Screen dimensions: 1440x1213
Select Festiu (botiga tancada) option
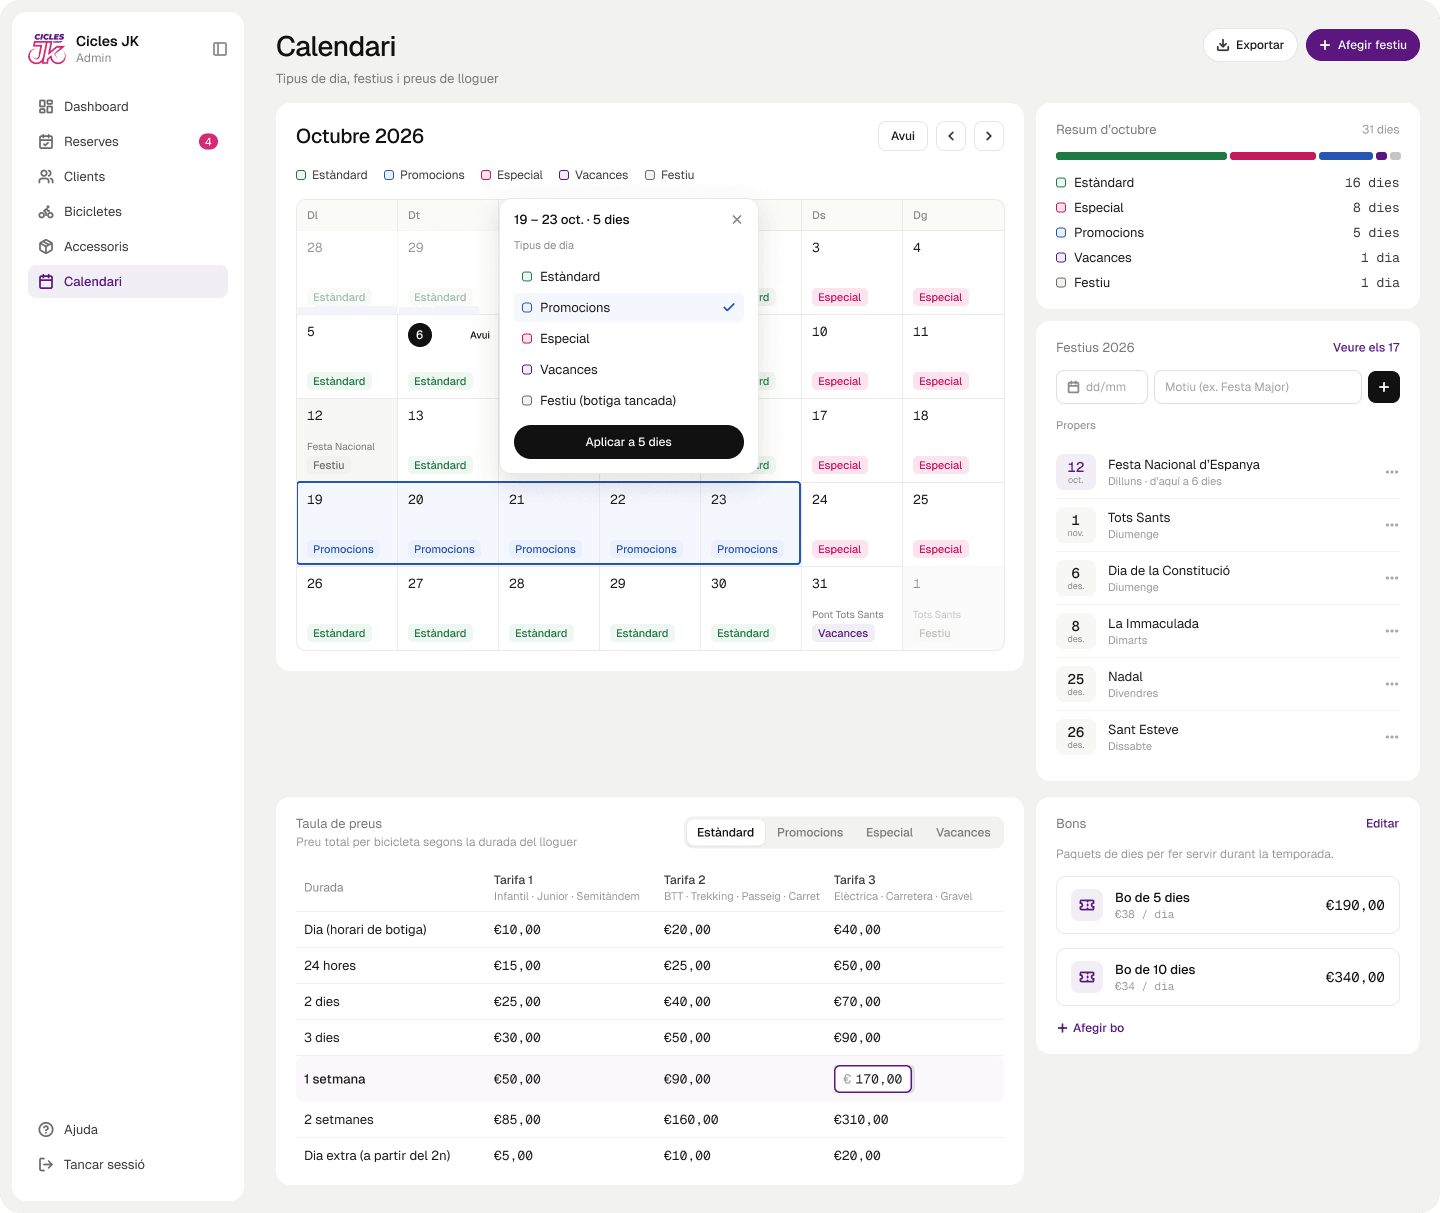[629, 400]
